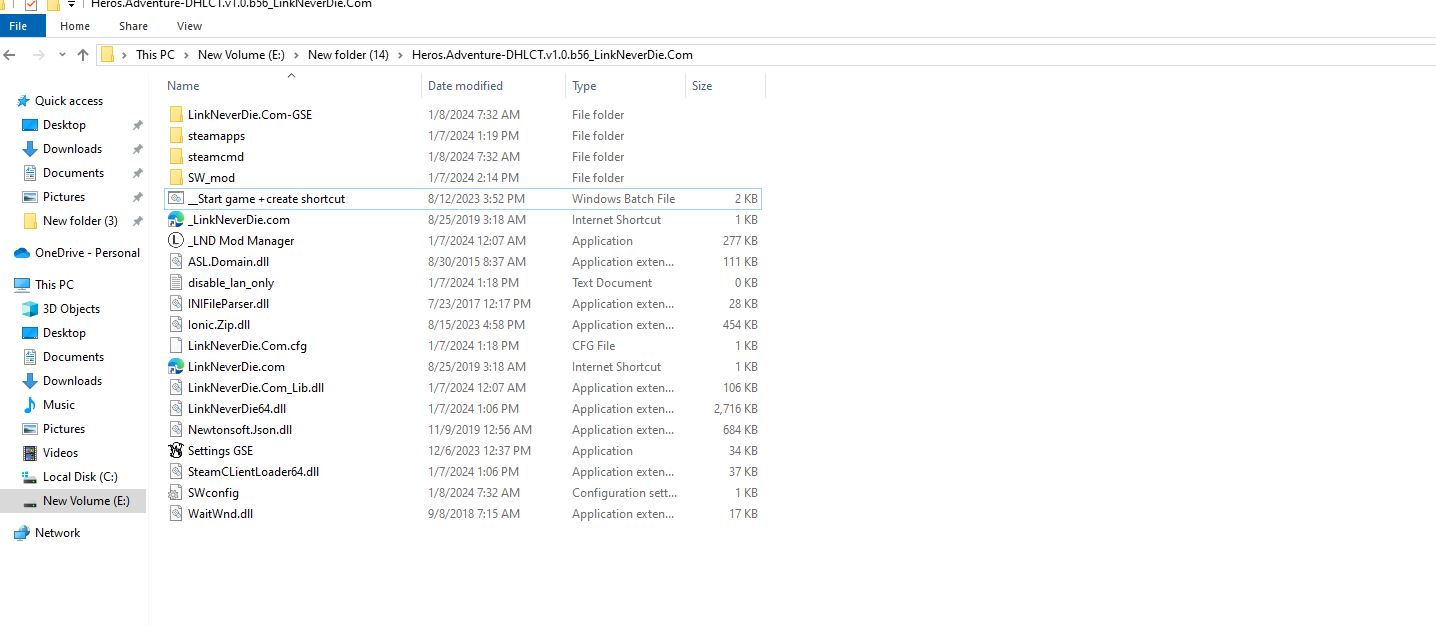Switch to the Share ribbon tab

(x=133, y=26)
